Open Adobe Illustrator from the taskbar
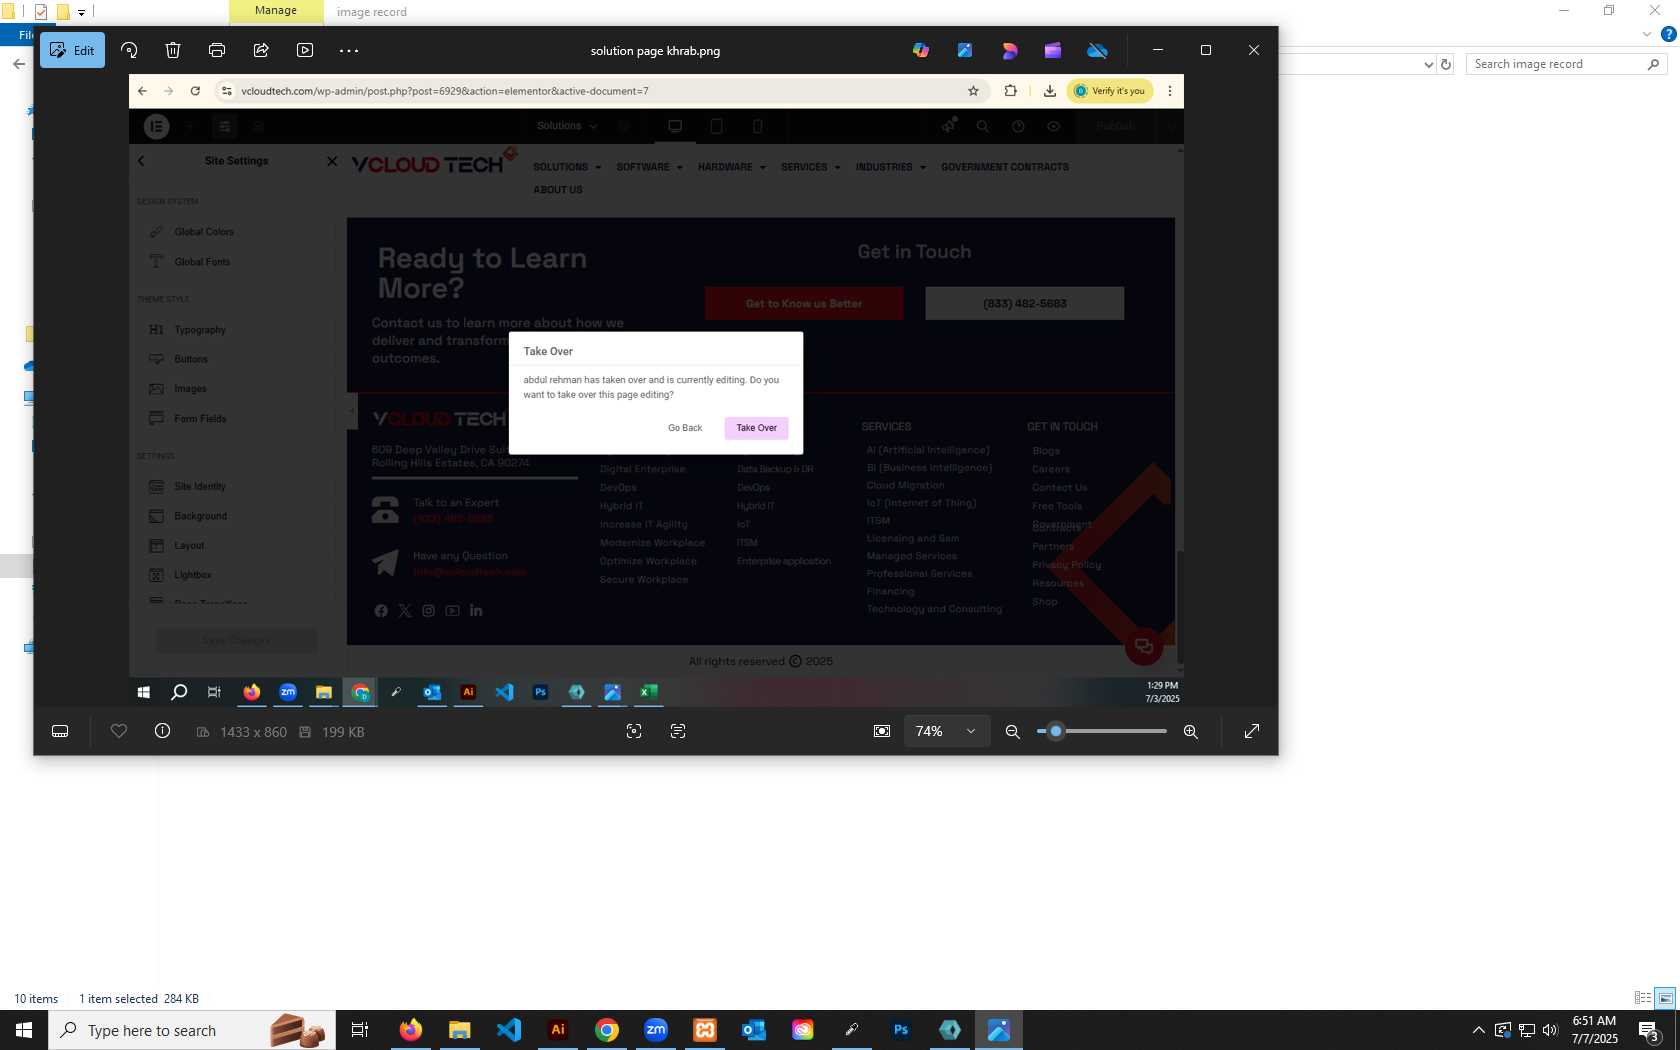1680x1050 pixels. click(x=558, y=1030)
